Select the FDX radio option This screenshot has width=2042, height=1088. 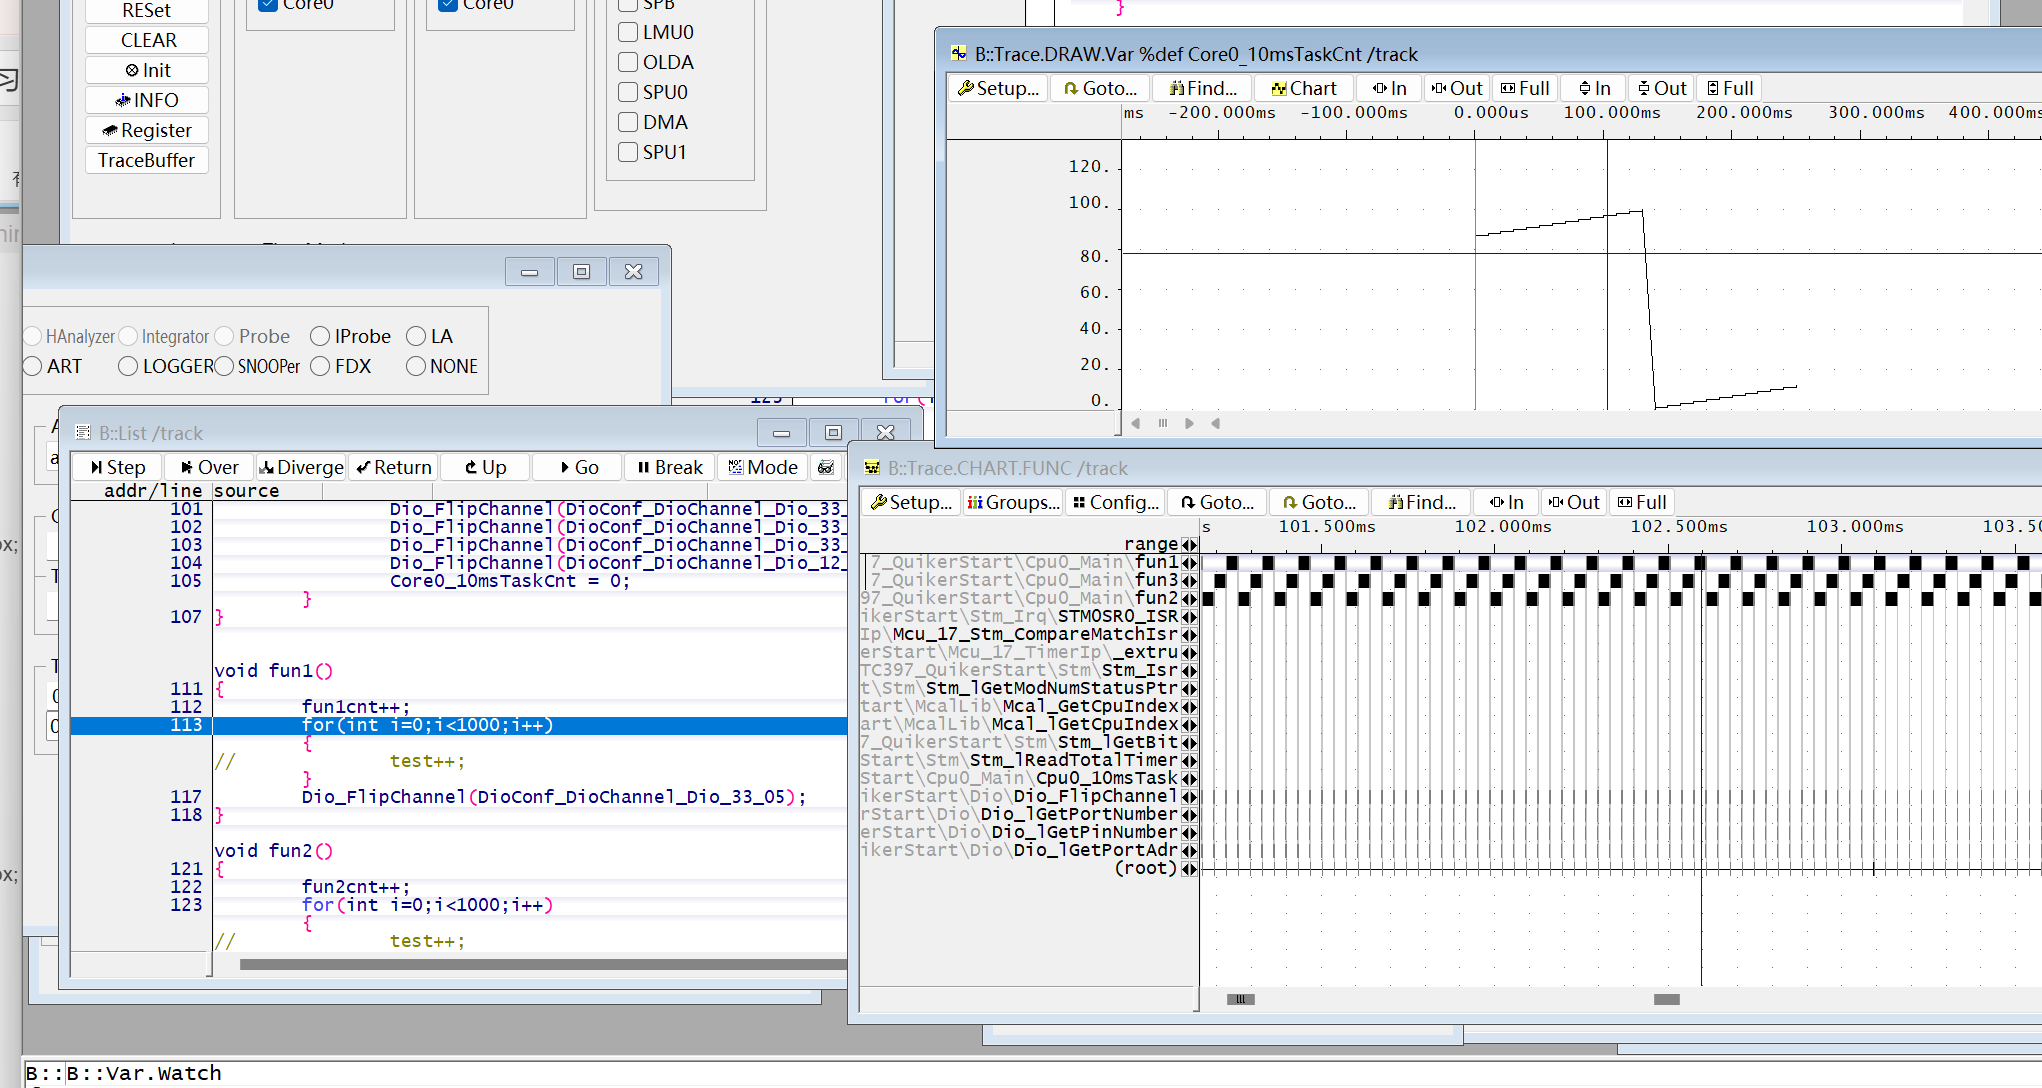320,366
